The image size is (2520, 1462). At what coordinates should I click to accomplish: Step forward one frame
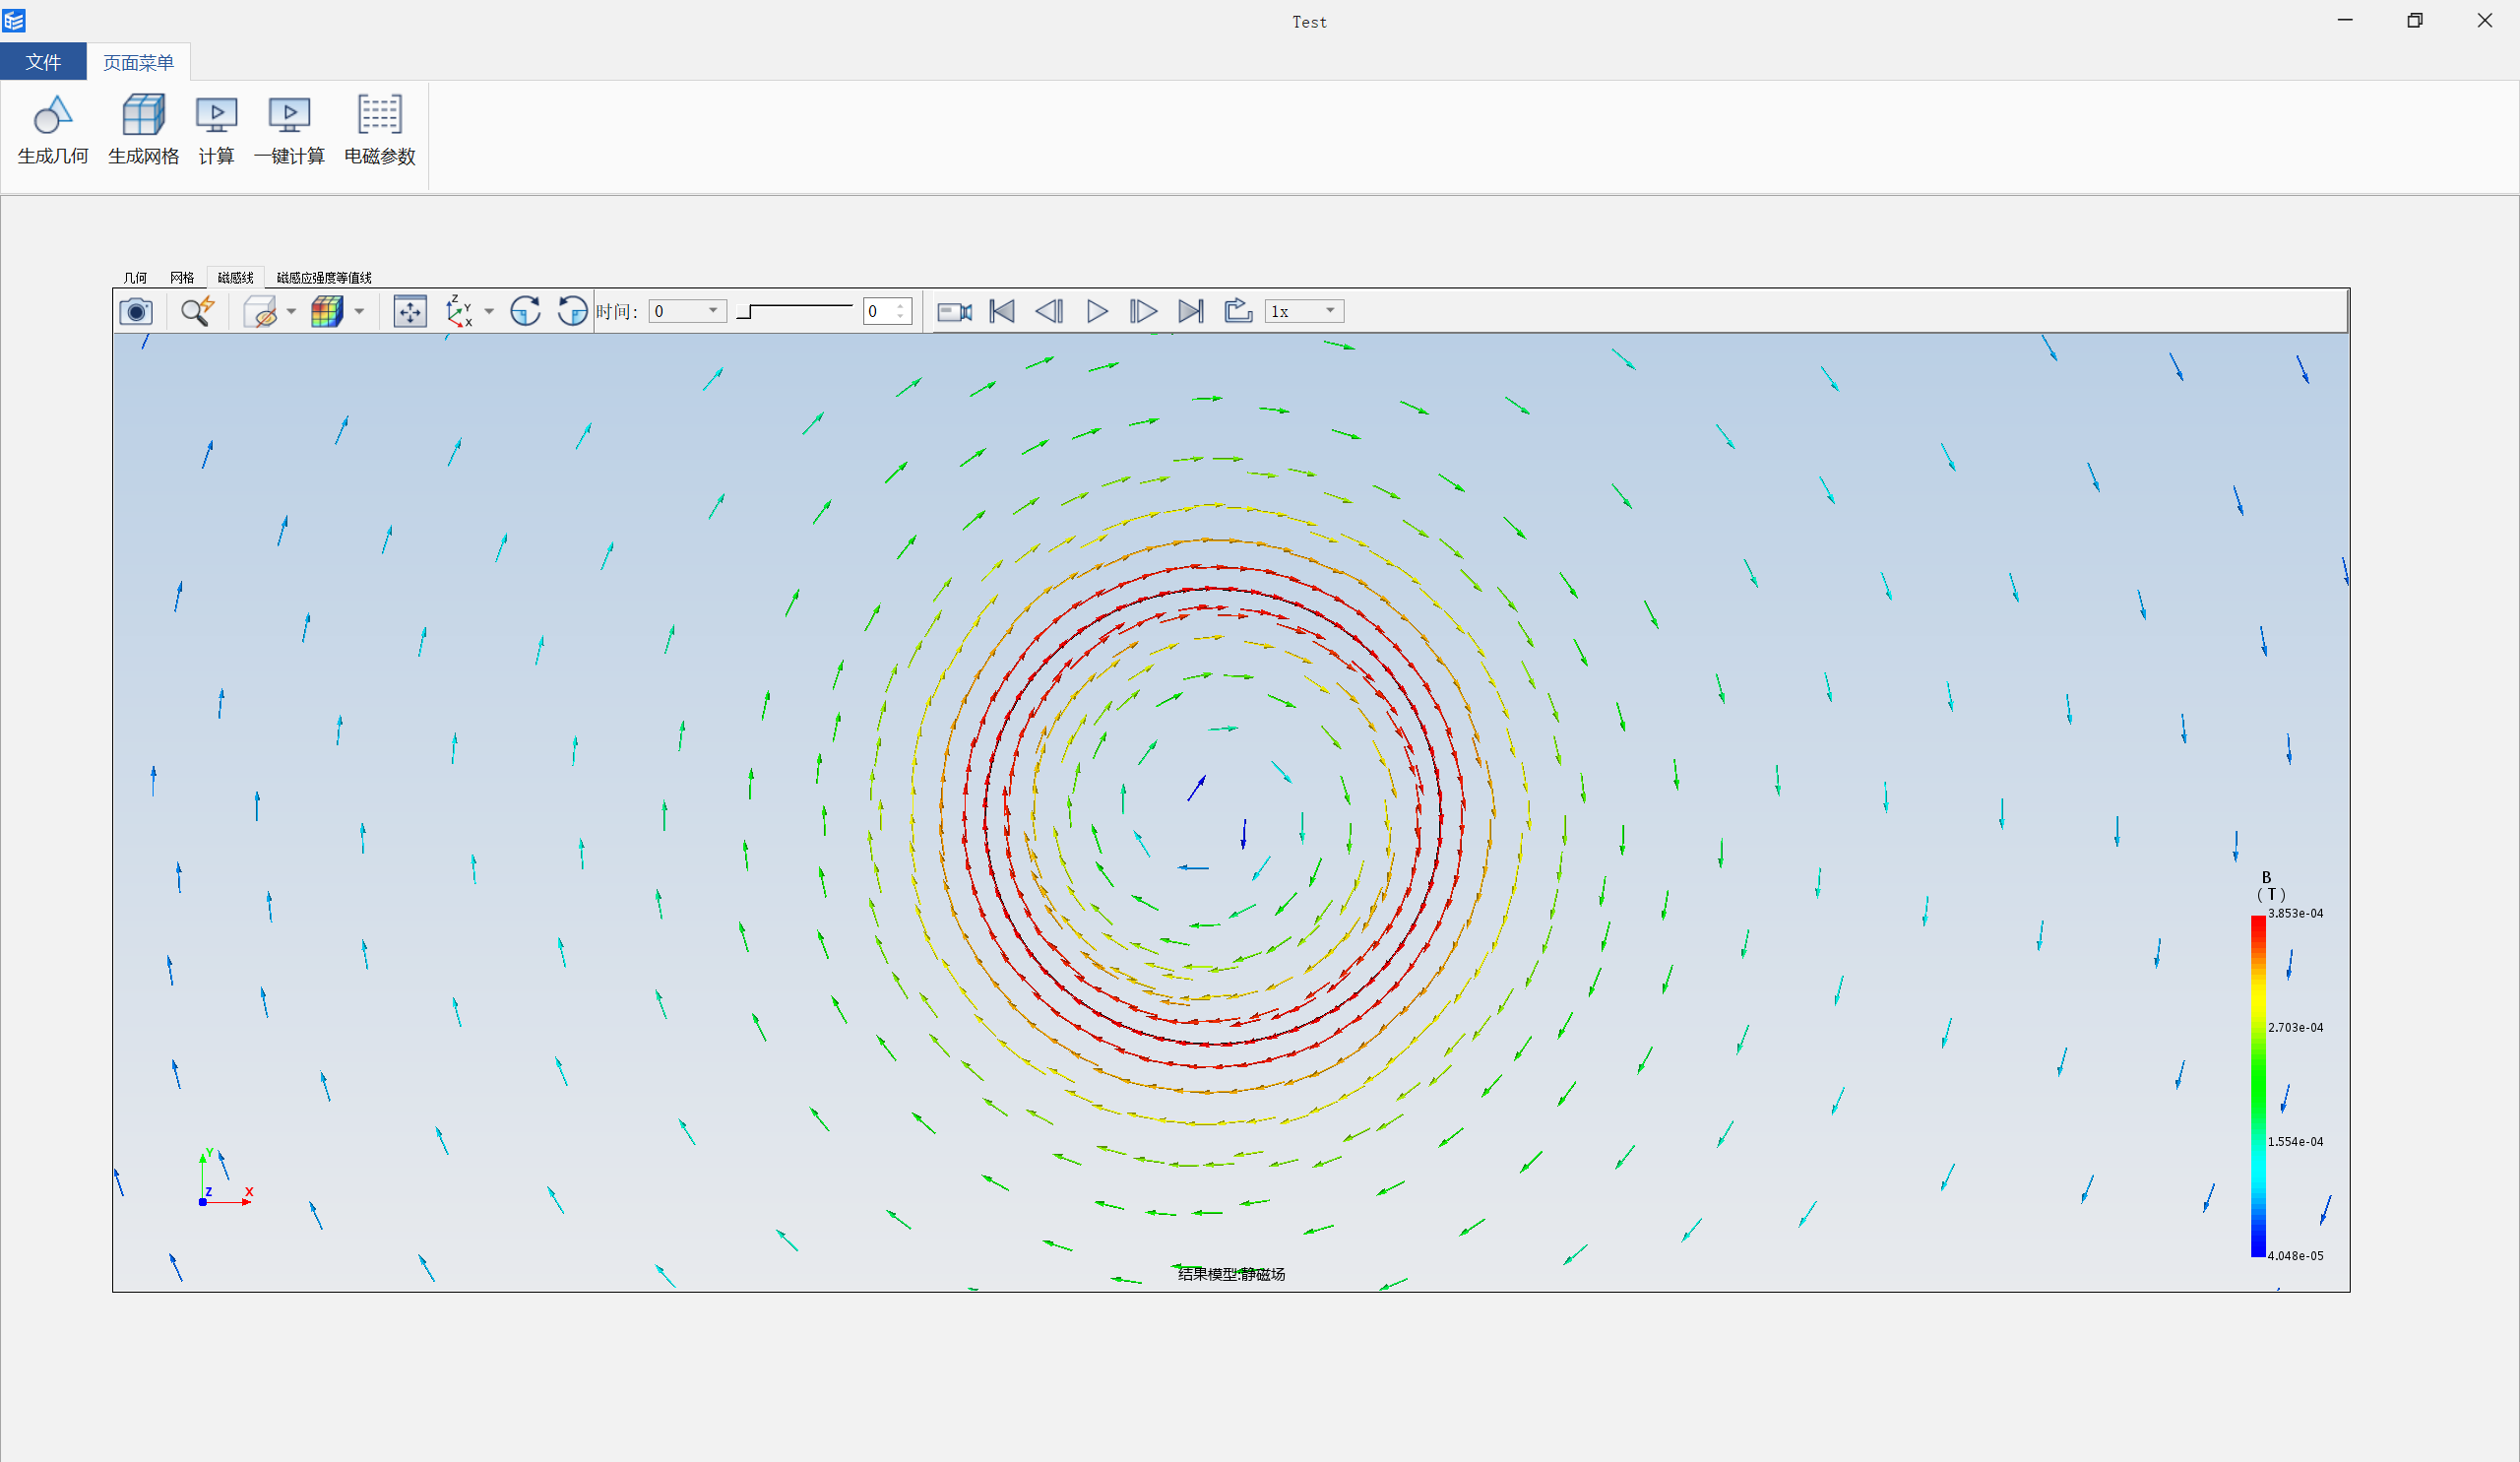1143,311
